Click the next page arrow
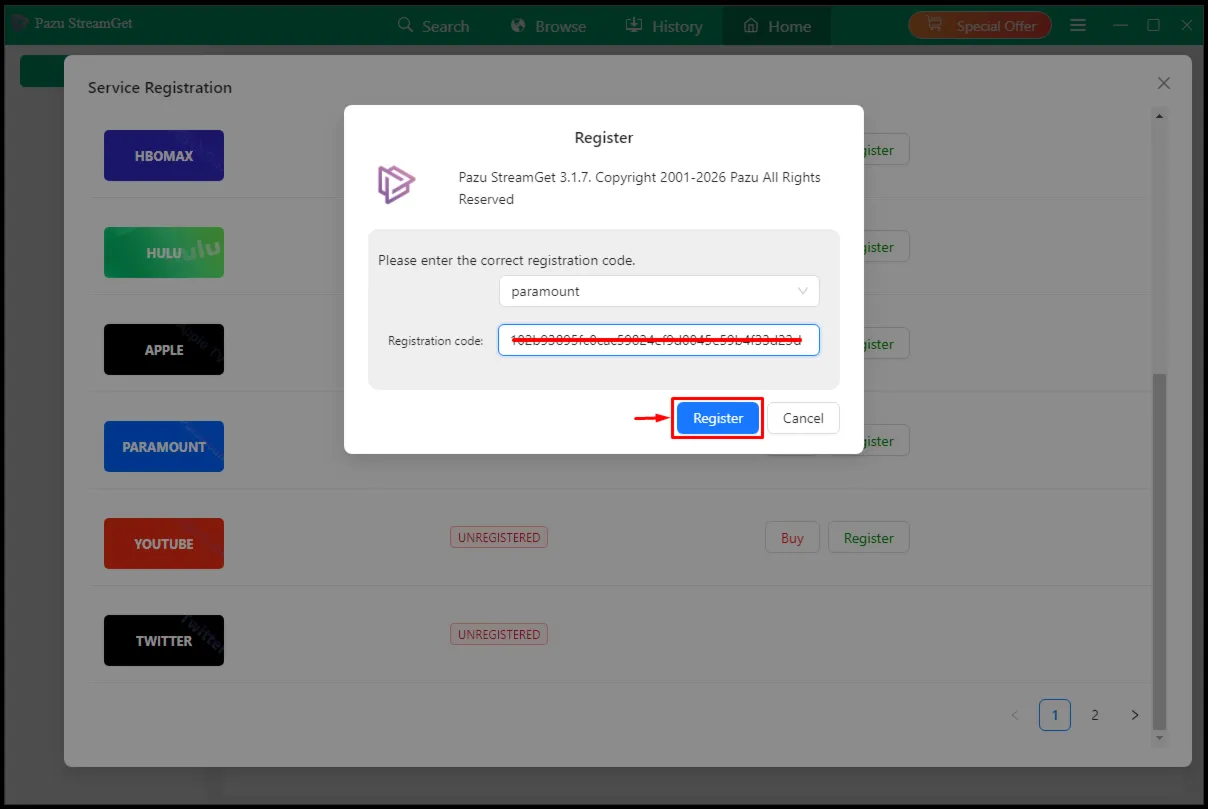This screenshot has height=809, width=1208. [x=1135, y=715]
